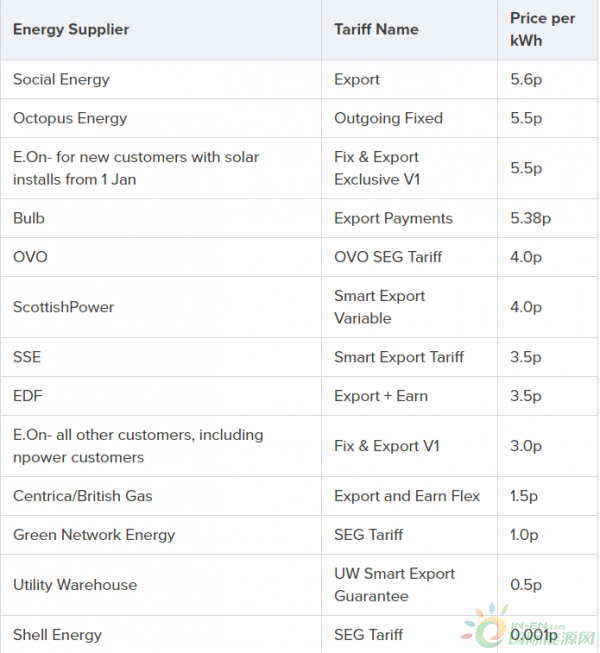Click the ScottishPower supplier cell

(161, 307)
